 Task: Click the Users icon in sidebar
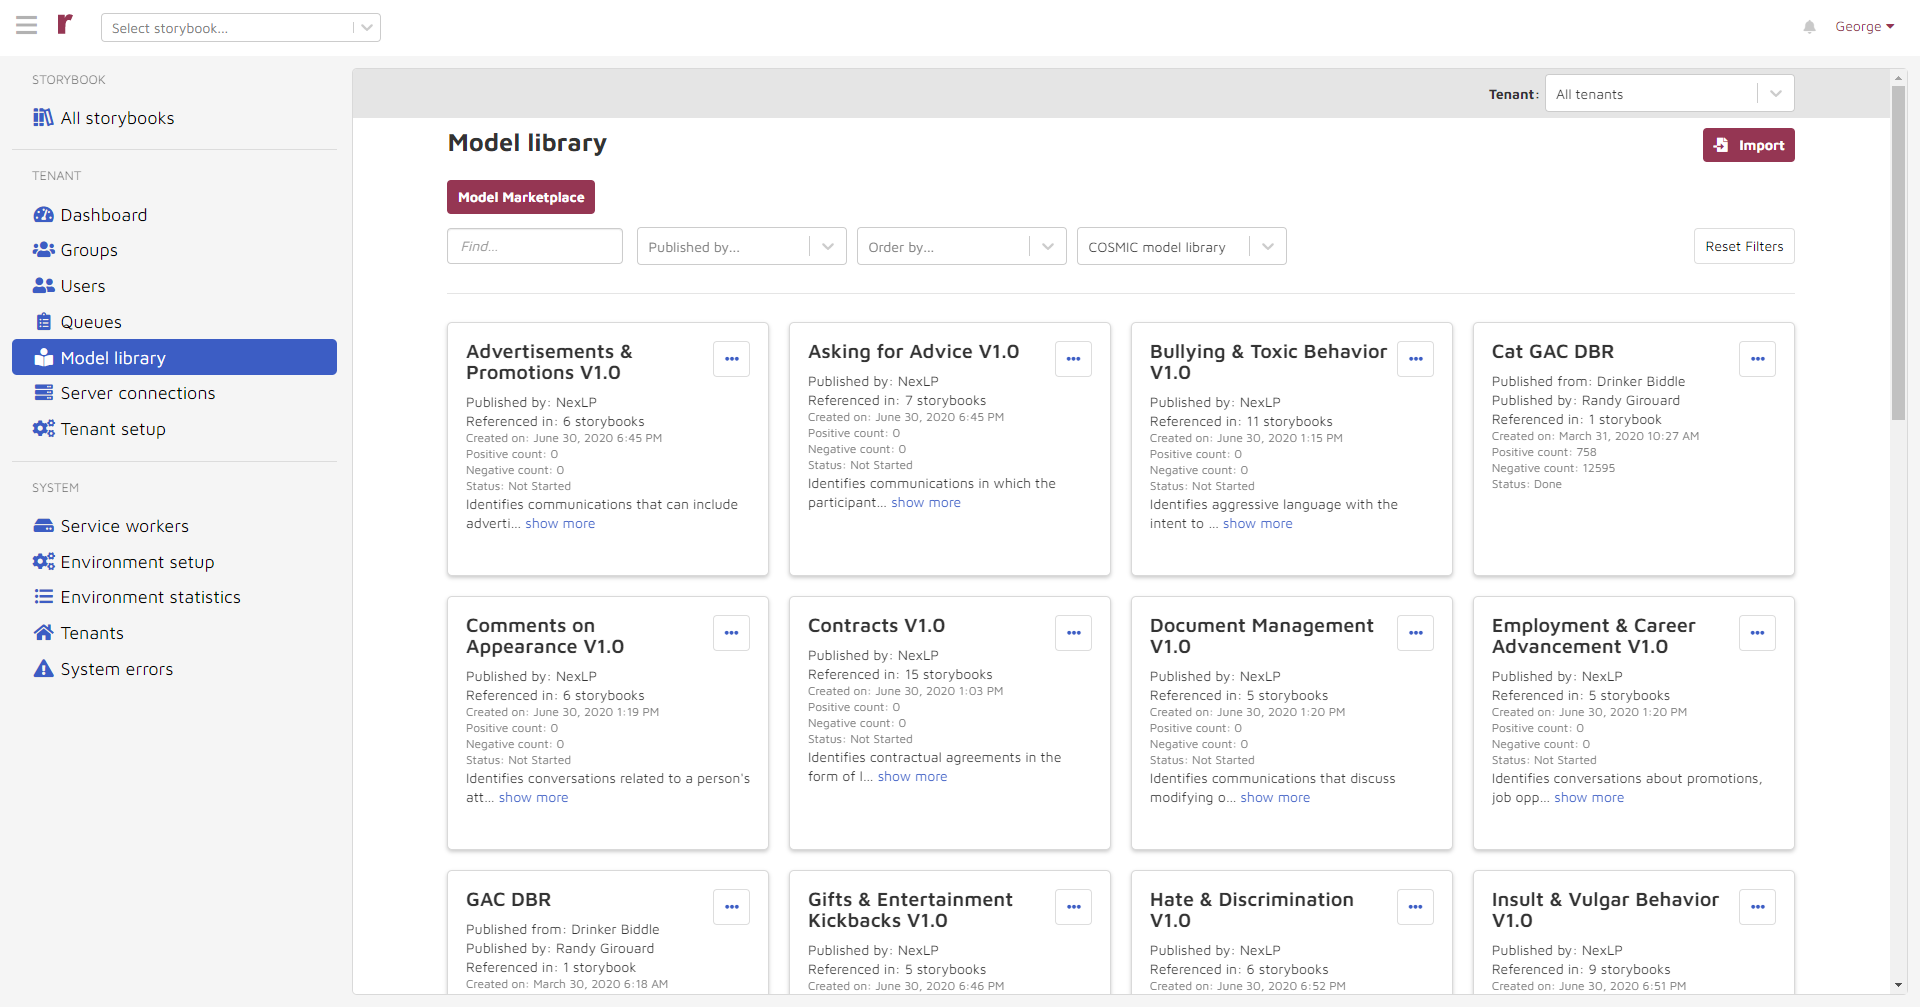(43, 286)
